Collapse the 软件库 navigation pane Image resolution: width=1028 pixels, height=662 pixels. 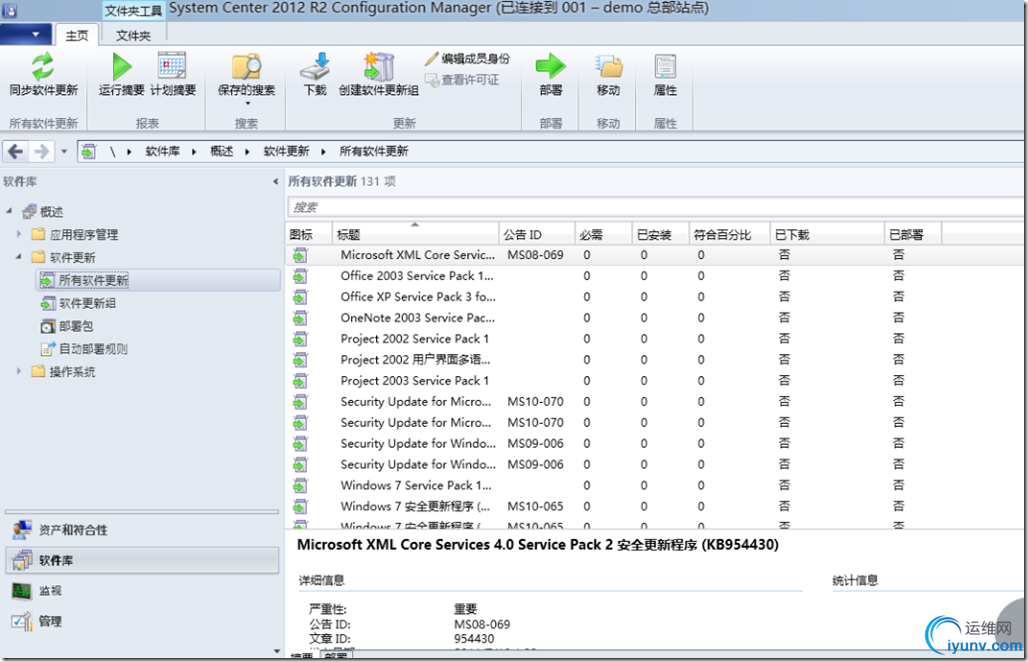[x=275, y=182]
